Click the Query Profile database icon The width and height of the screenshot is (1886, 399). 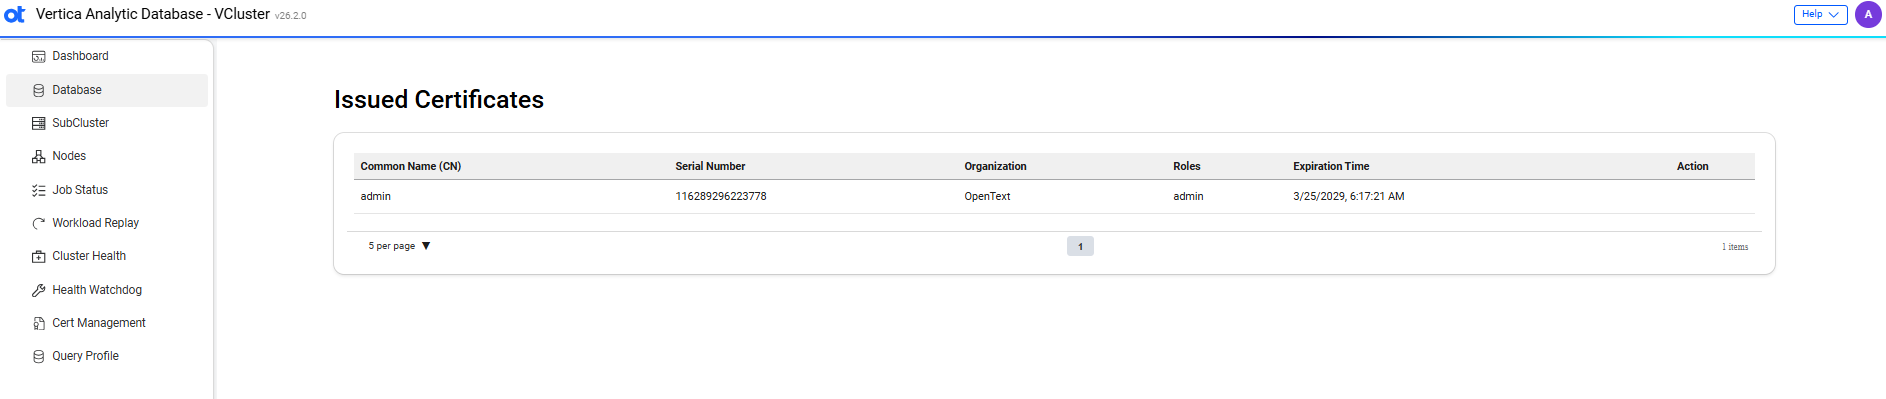coord(39,357)
